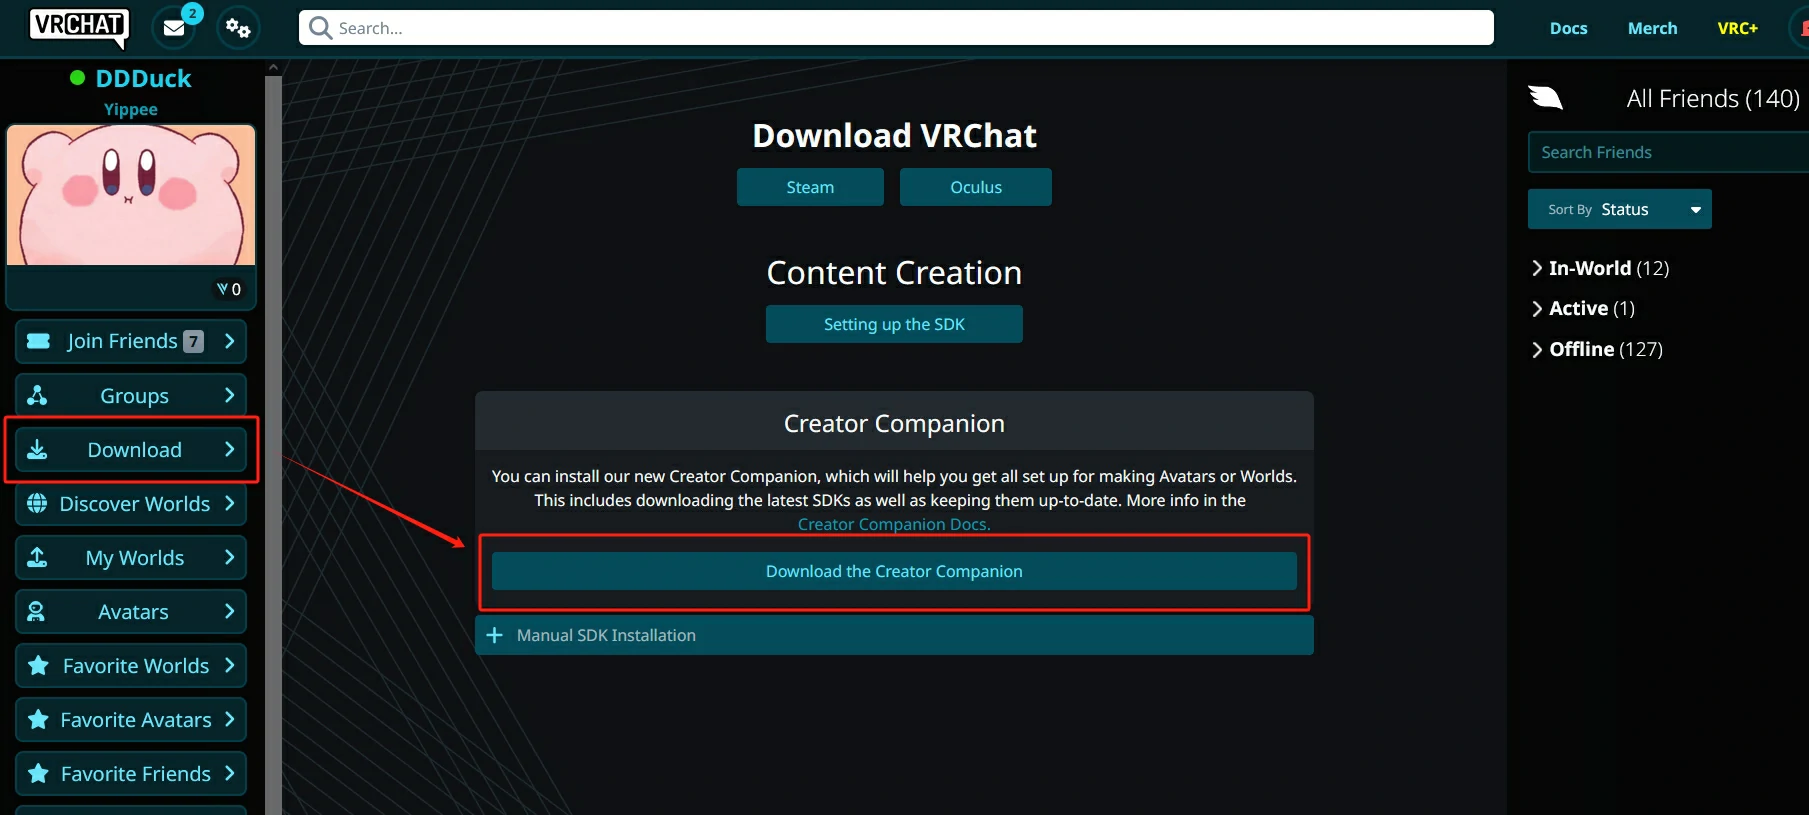This screenshot has width=1809, height=815.
Task: Click the Avatars person icon
Action: 36,611
